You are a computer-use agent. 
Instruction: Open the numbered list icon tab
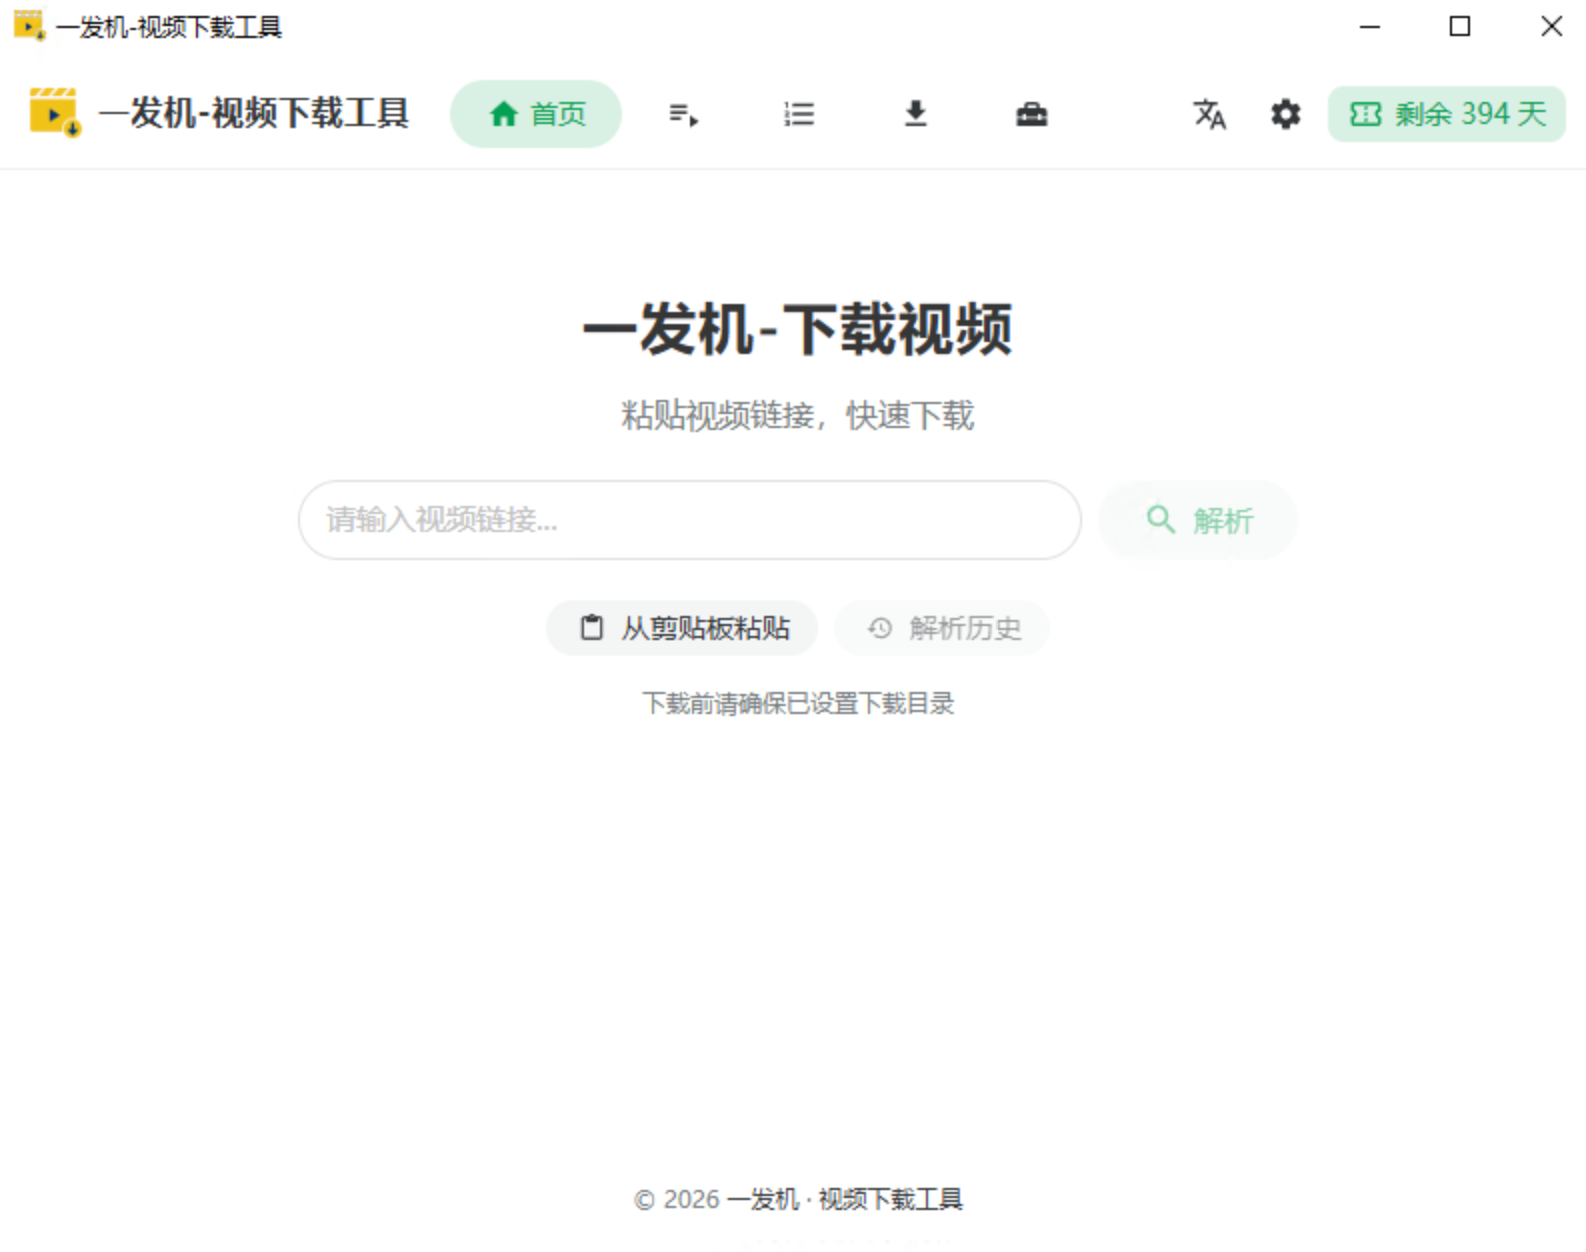tap(799, 114)
